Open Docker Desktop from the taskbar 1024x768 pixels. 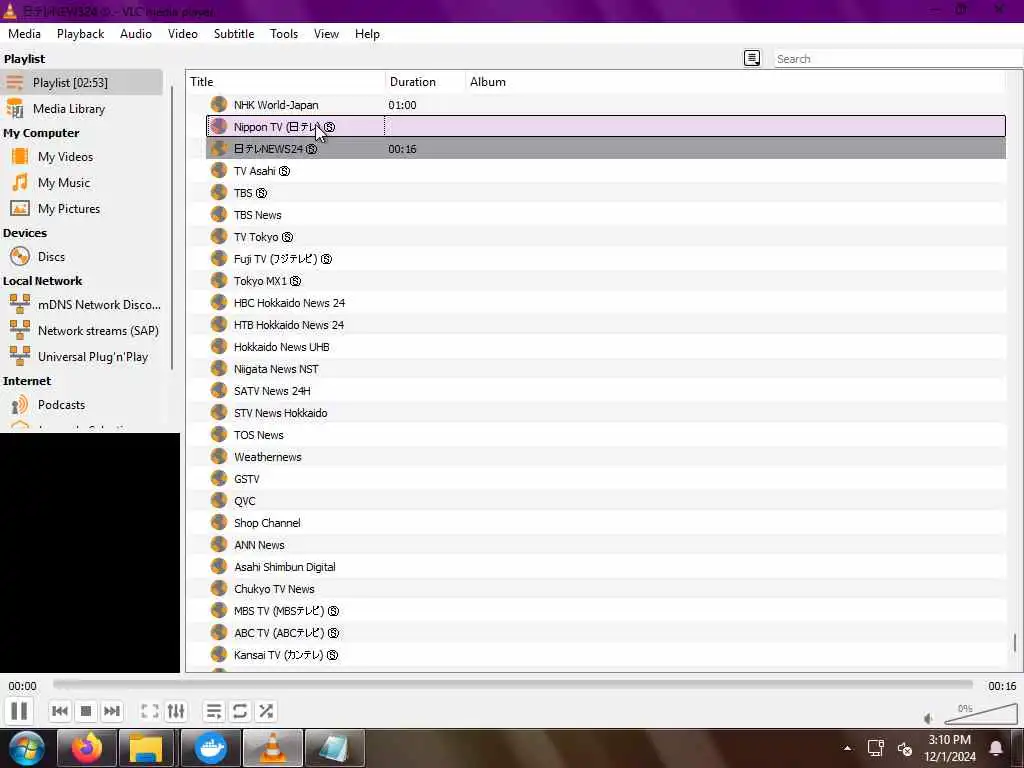[210, 748]
